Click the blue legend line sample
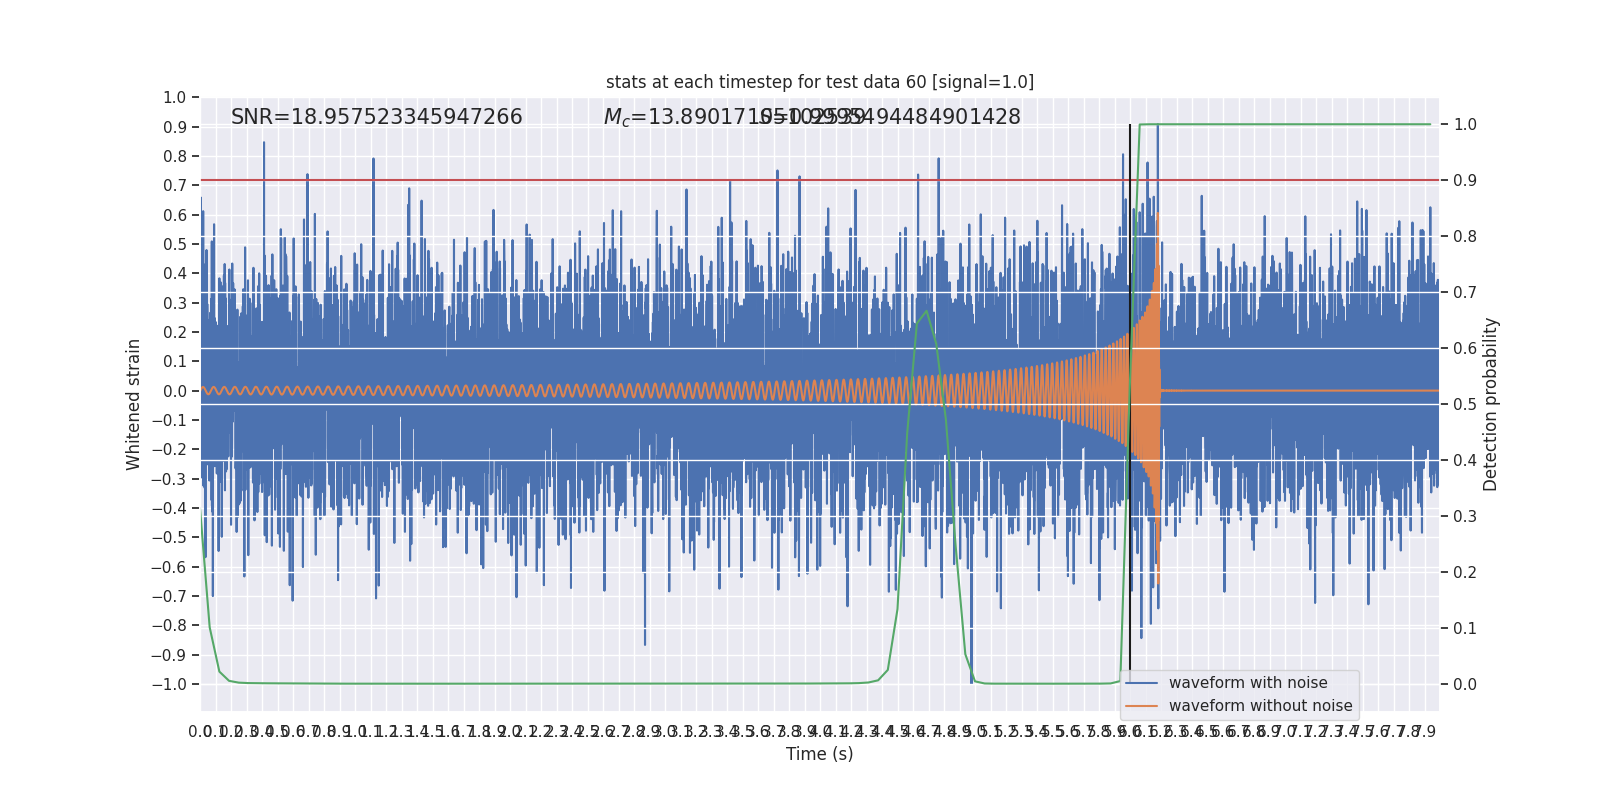This screenshot has height=800, width=1600. coord(1142,683)
